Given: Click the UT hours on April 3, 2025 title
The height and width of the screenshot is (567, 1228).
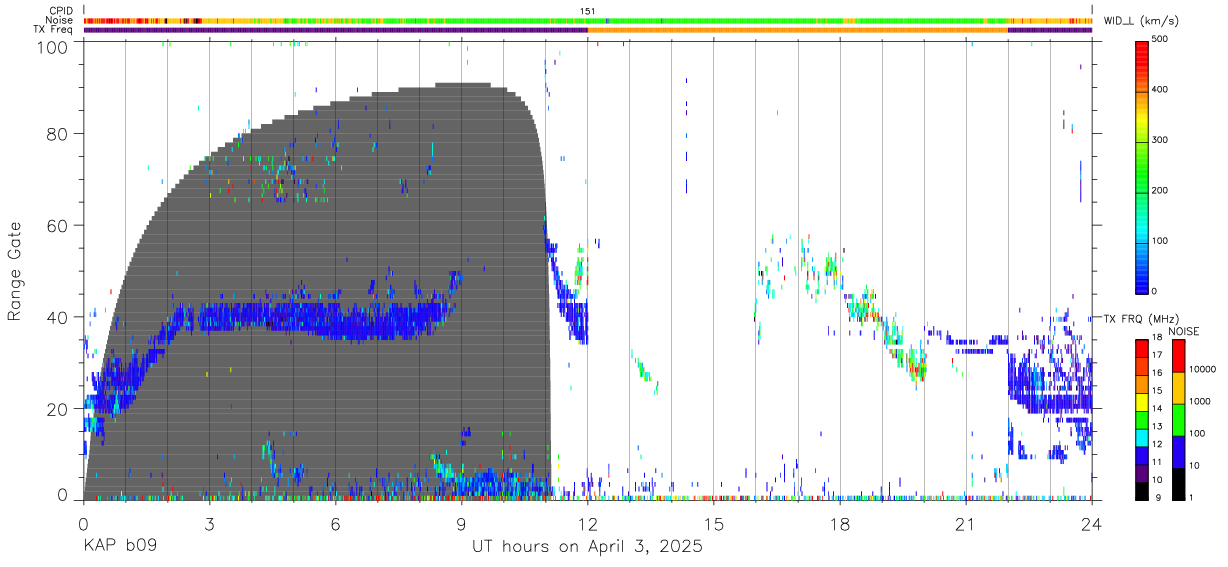Looking at the screenshot, I should pos(587,547).
